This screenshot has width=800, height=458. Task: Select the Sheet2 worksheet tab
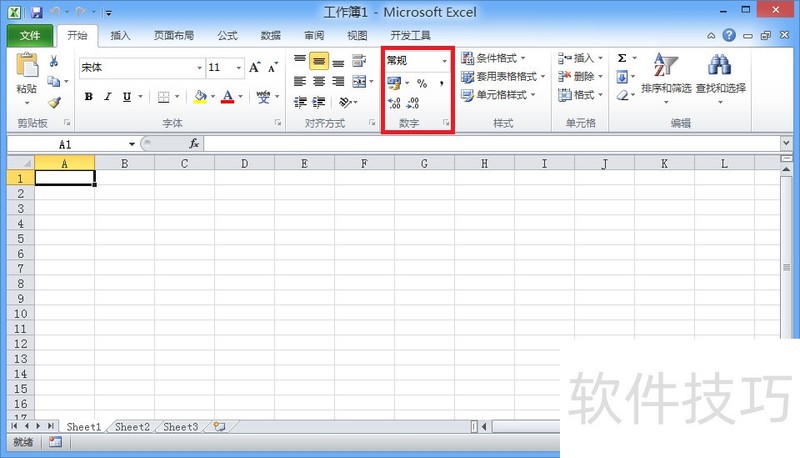(x=132, y=427)
